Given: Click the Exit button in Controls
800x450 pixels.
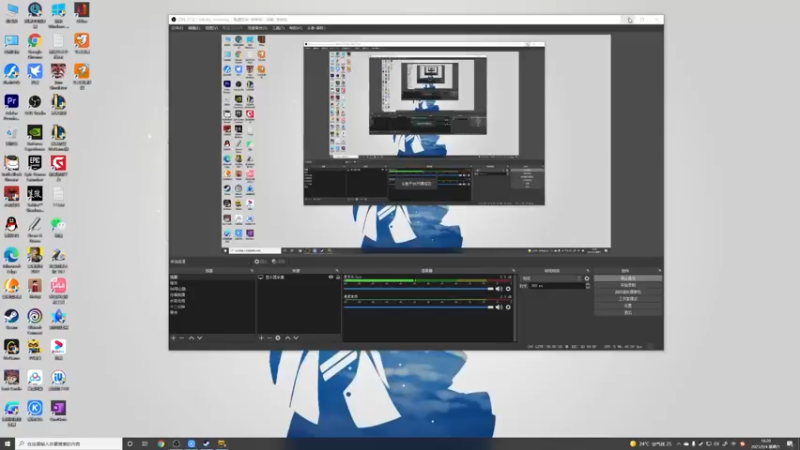Looking at the screenshot, I should (628, 312).
